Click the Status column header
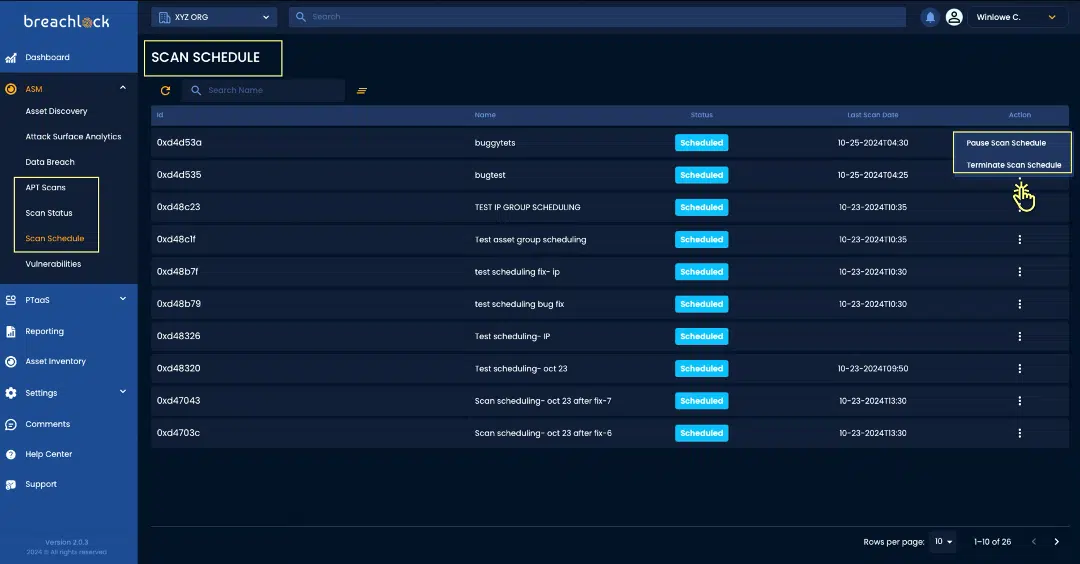Viewport: 1080px width, 564px height. pos(701,115)
